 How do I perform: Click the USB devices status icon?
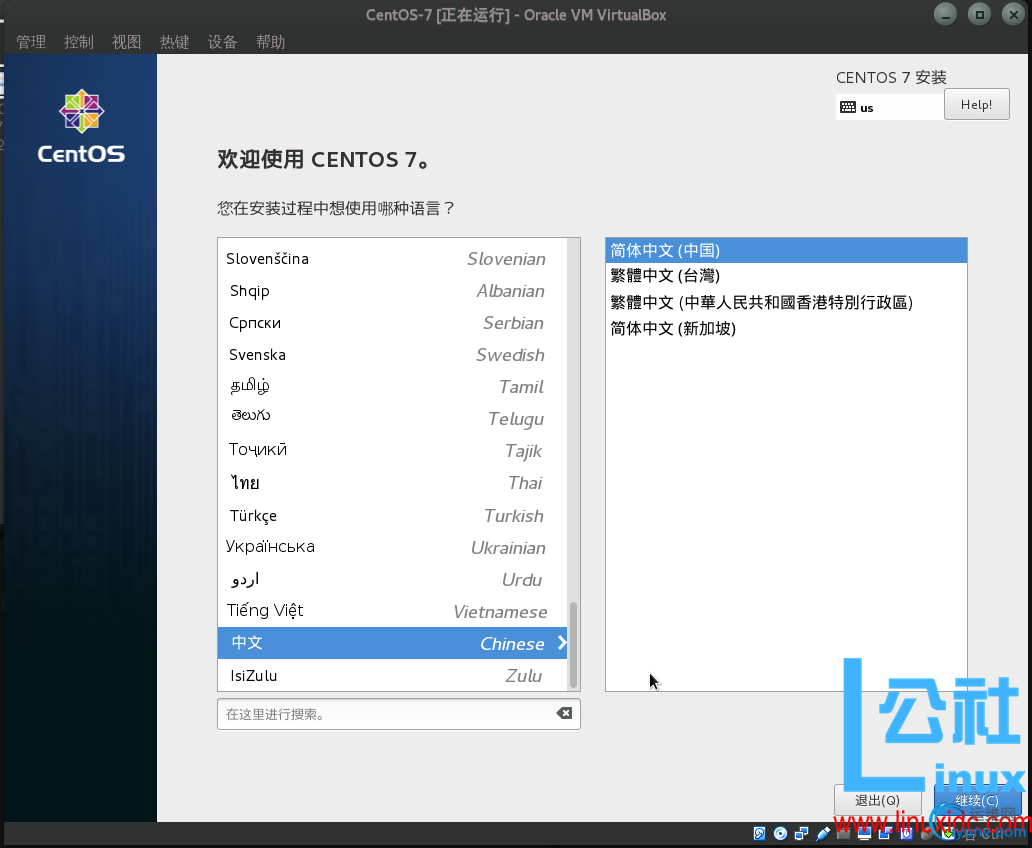tap(823, 834)
